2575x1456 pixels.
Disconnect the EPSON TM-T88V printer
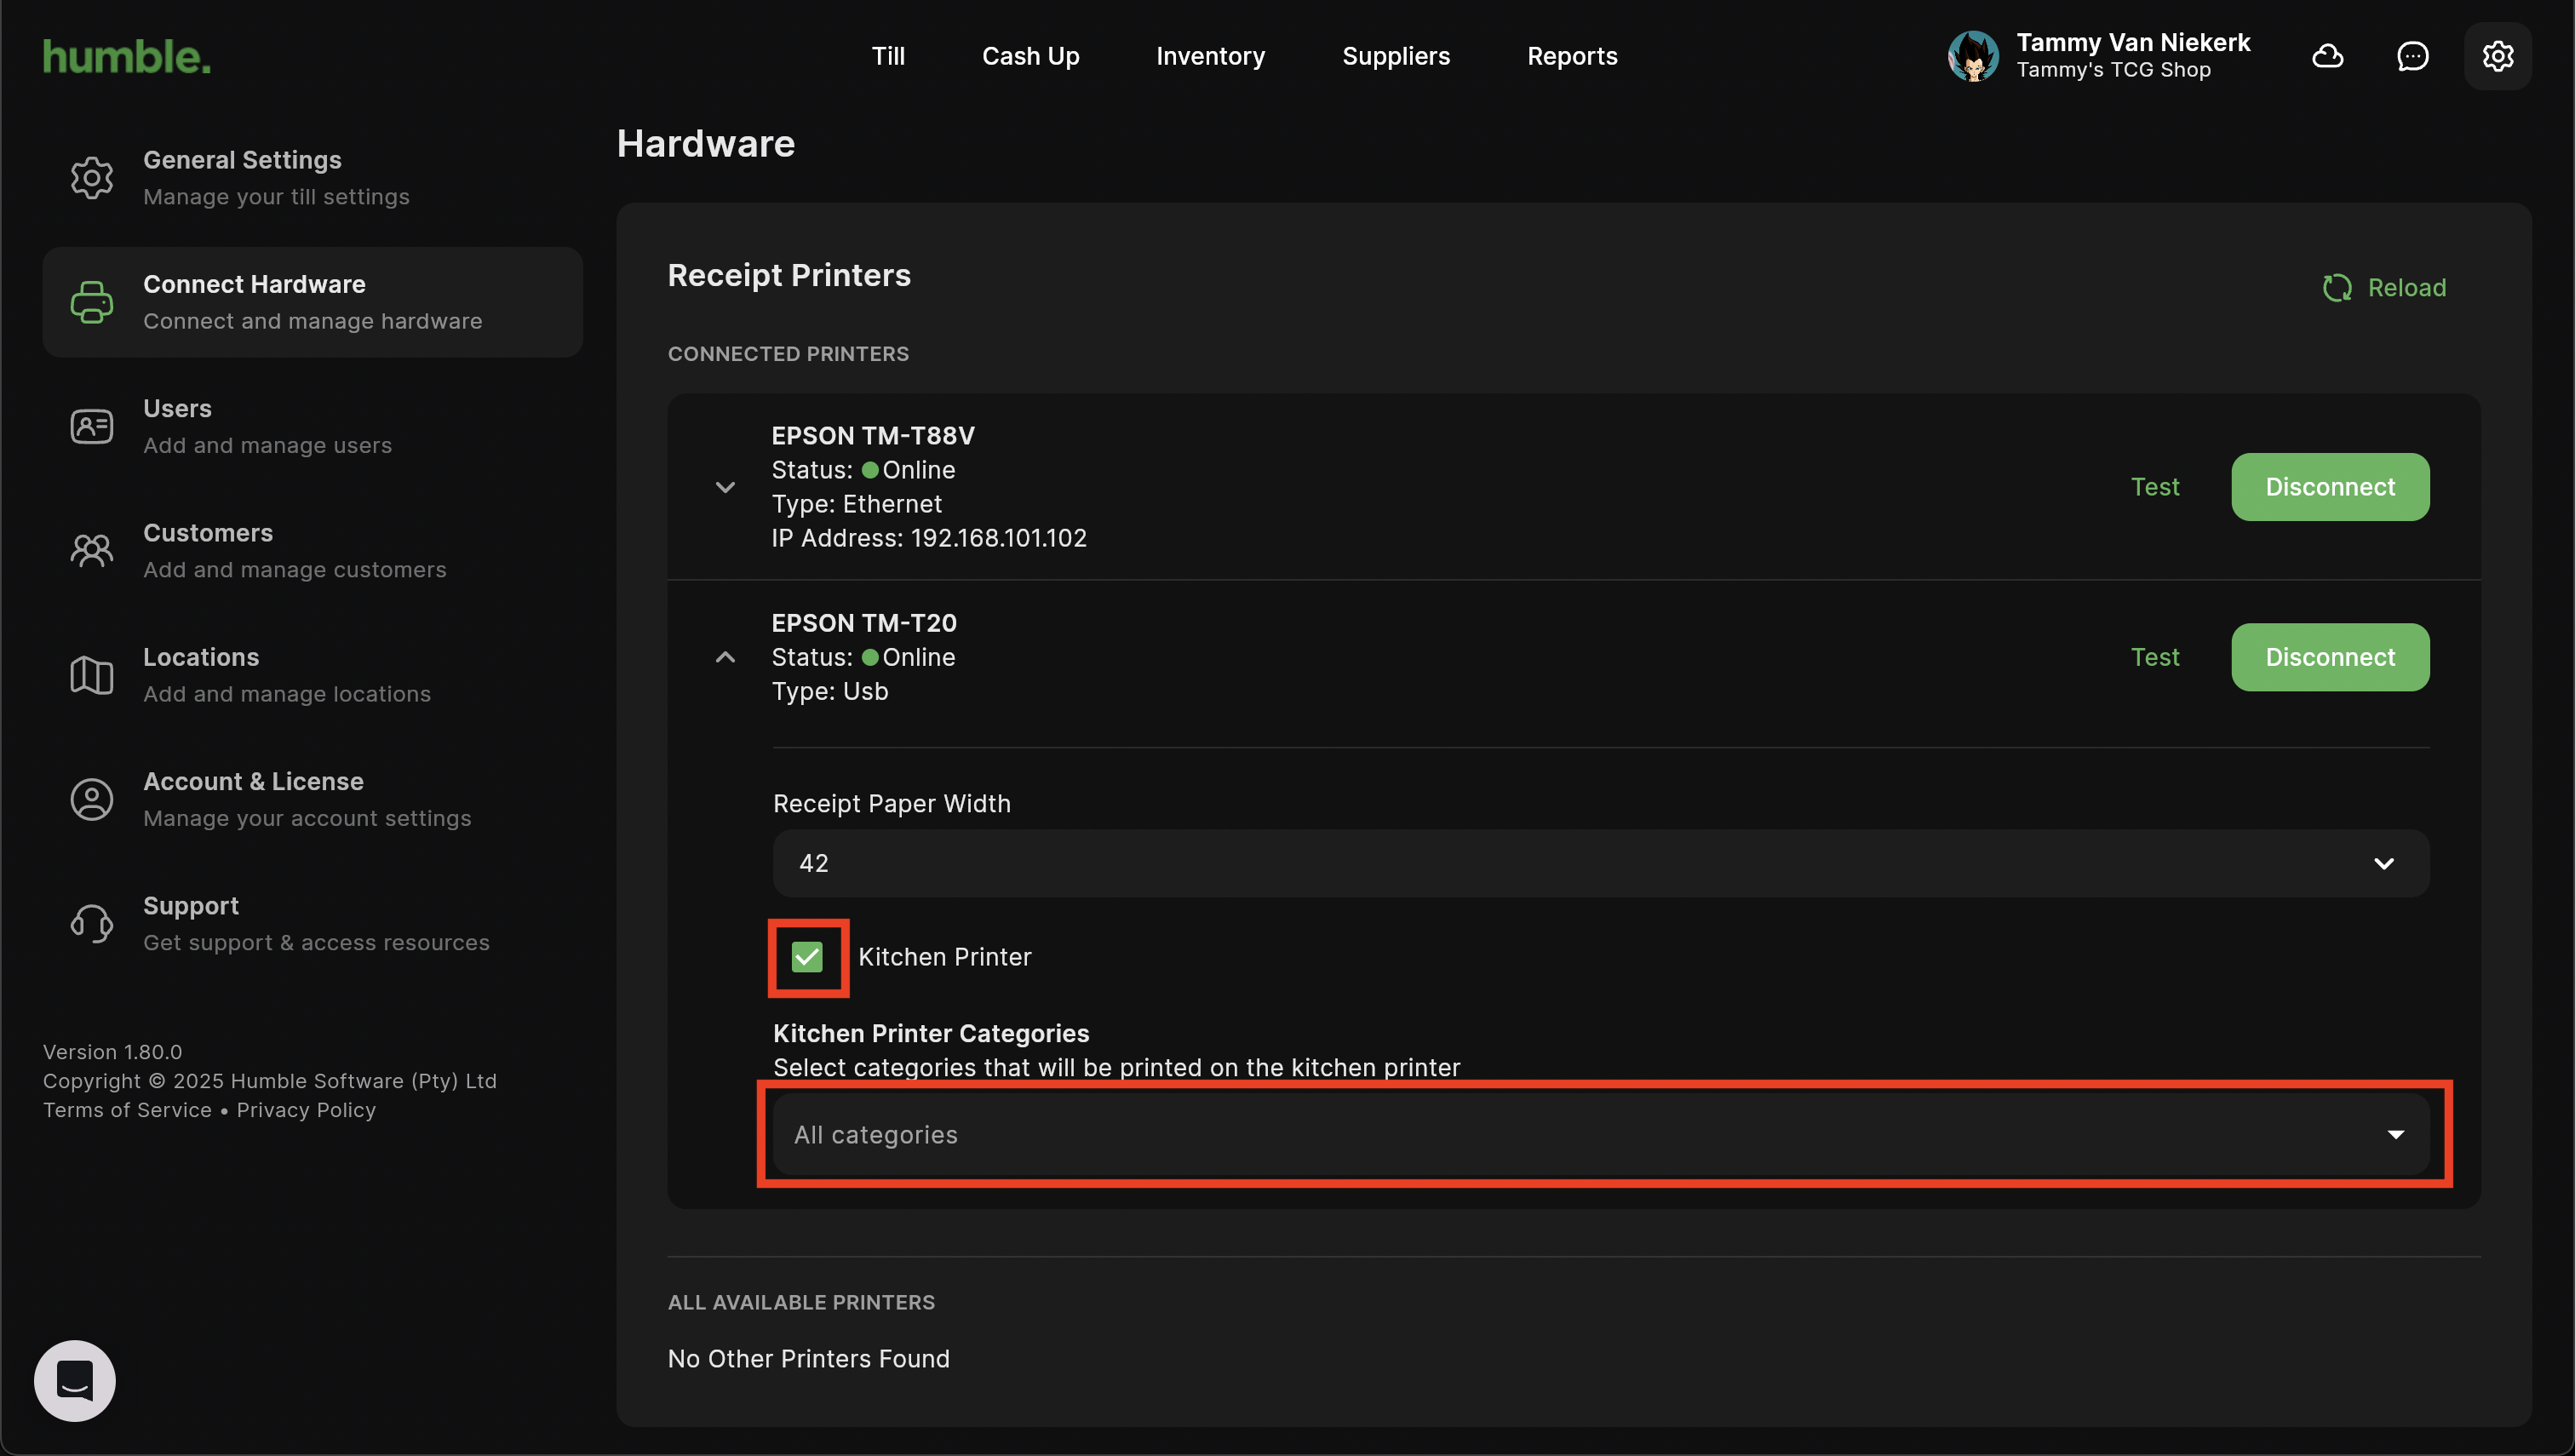[2329, 487]
